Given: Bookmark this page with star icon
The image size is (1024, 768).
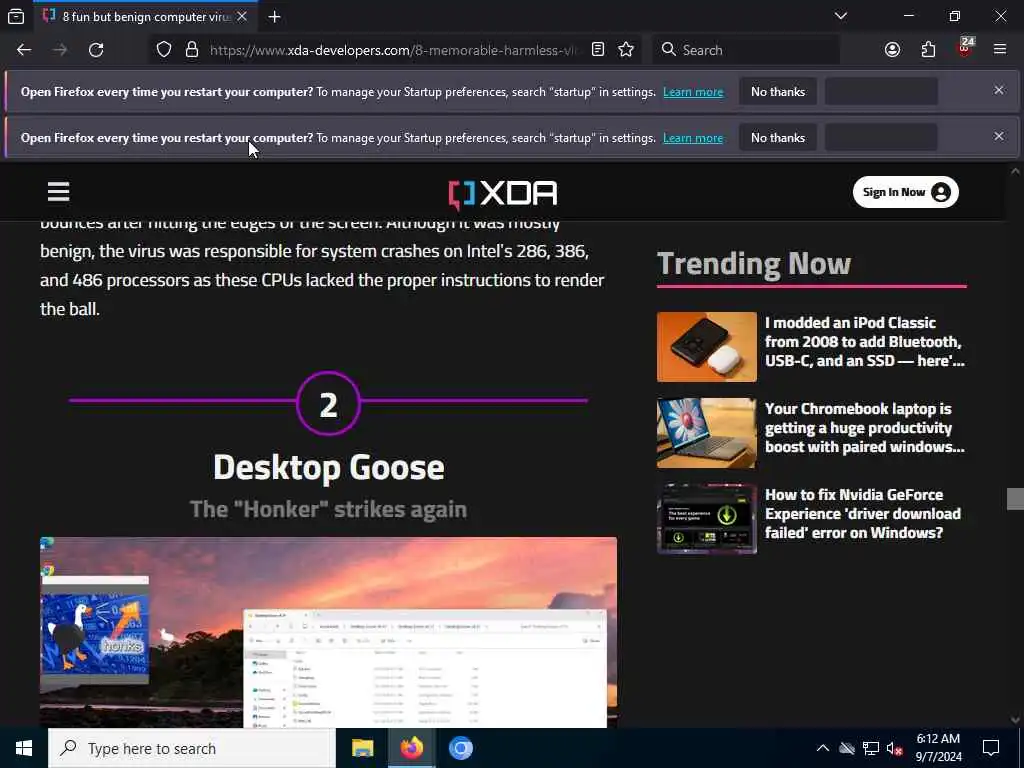Looking at the screenshot, I should point(626,50).
